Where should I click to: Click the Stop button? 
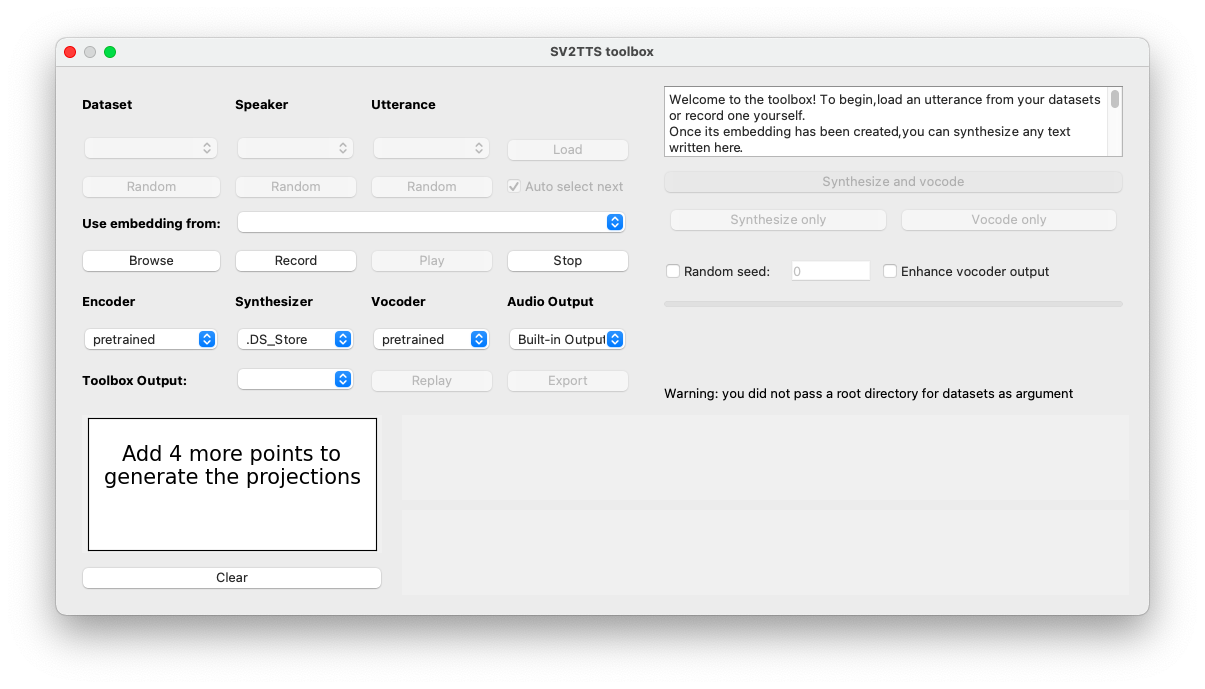tap(568, 260)
